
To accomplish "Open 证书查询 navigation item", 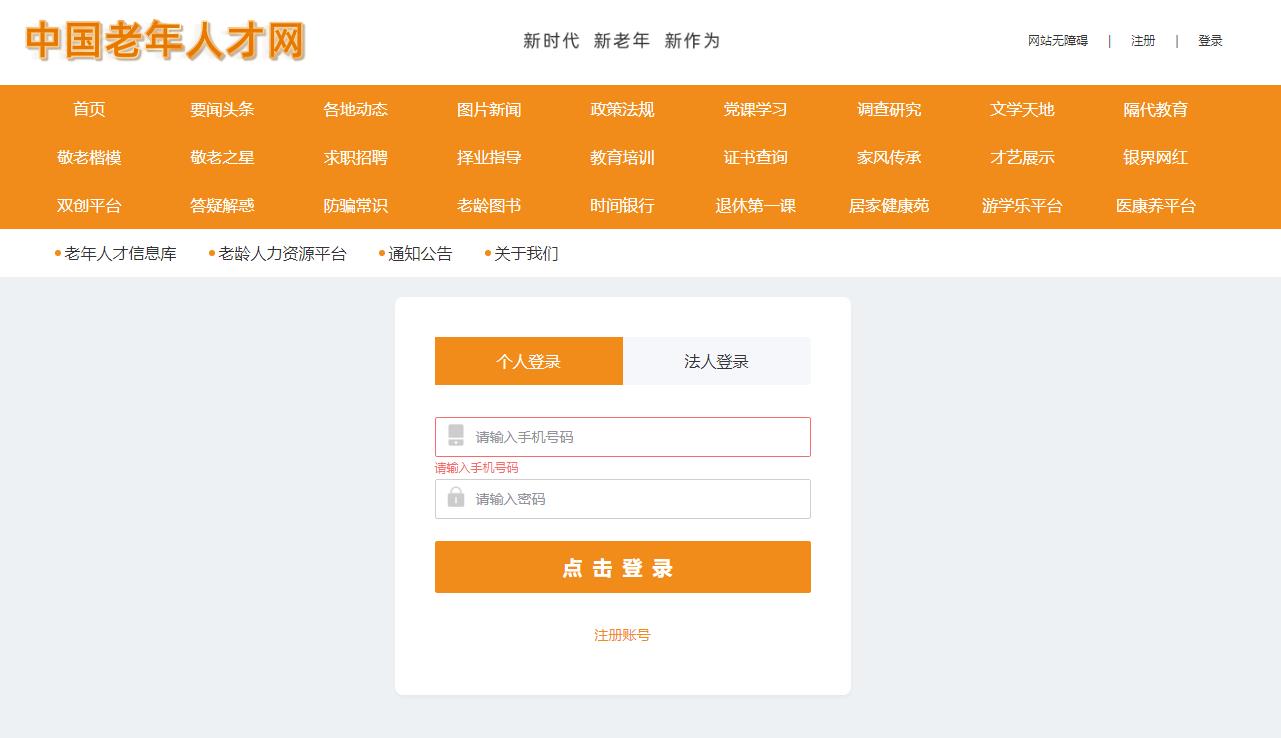I will (x=755, y=157).
